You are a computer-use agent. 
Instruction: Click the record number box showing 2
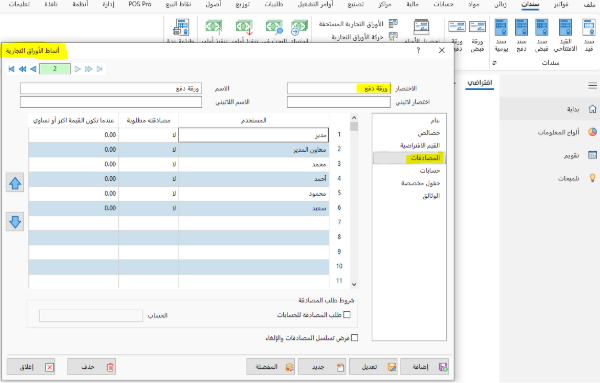pyautogui.click(x=55, y=69)
